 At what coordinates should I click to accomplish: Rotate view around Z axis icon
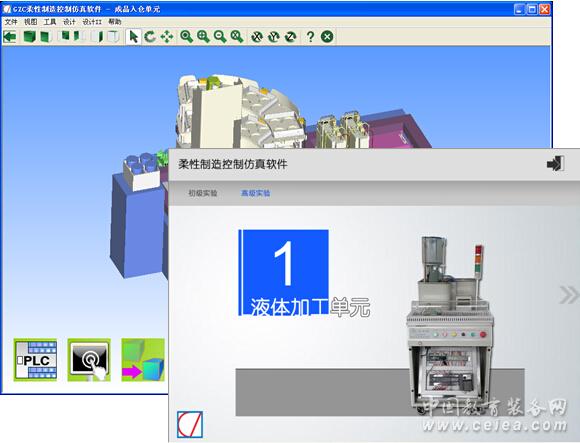[x=291, y=37]
